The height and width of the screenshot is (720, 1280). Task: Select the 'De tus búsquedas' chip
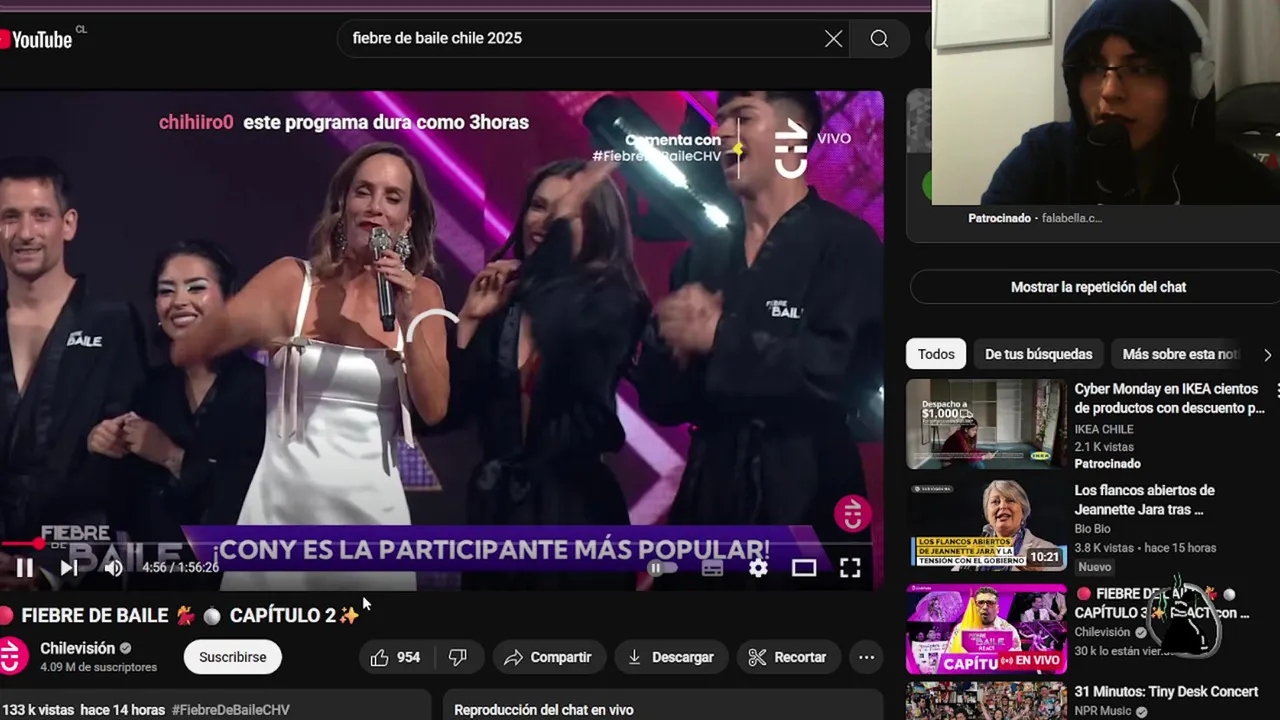tap(1038, 354)
